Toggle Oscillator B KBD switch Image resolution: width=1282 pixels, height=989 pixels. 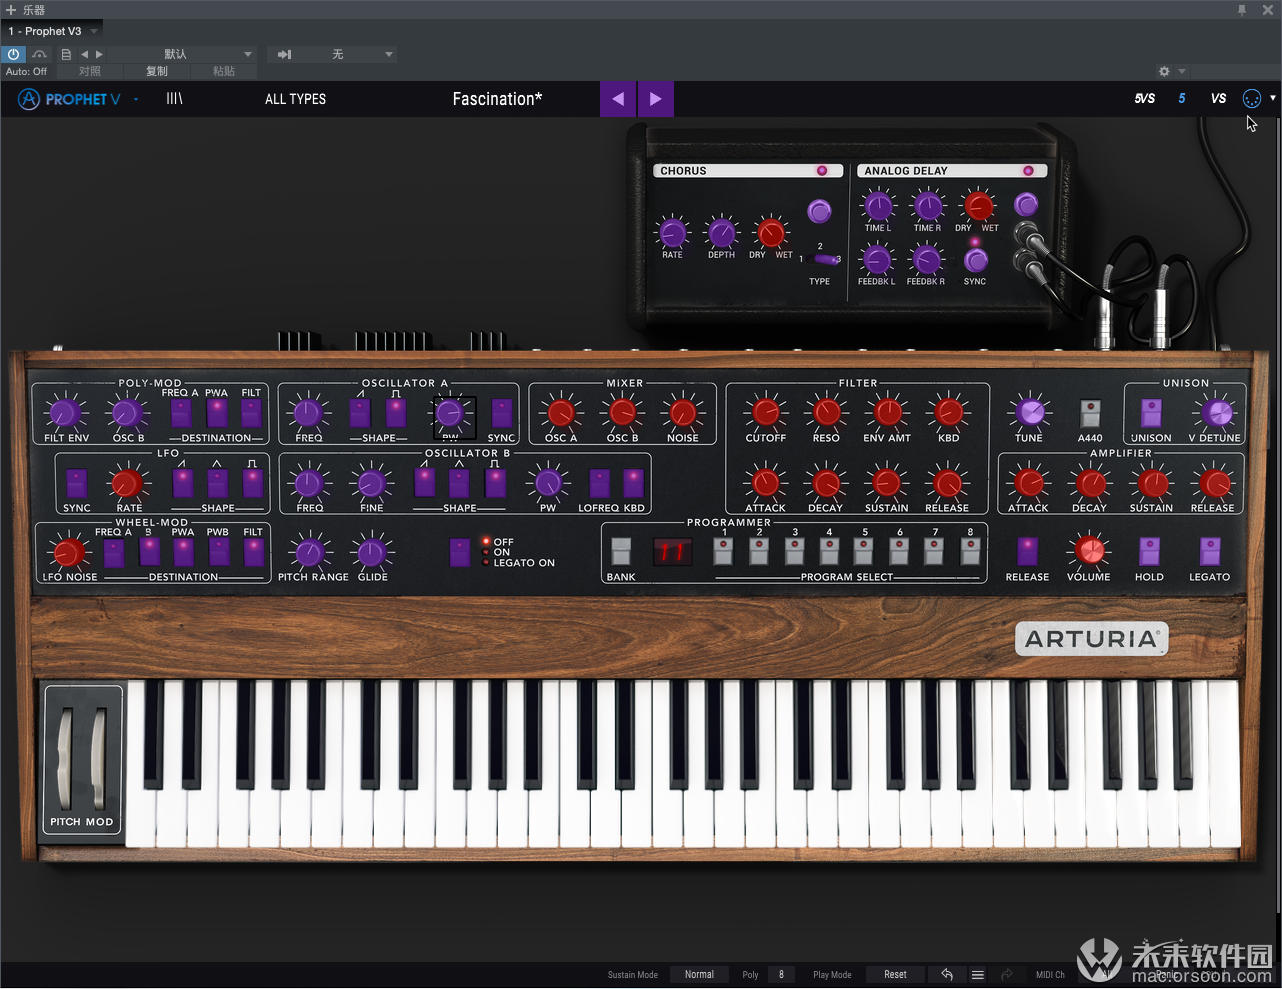click(x=634, y=483)
